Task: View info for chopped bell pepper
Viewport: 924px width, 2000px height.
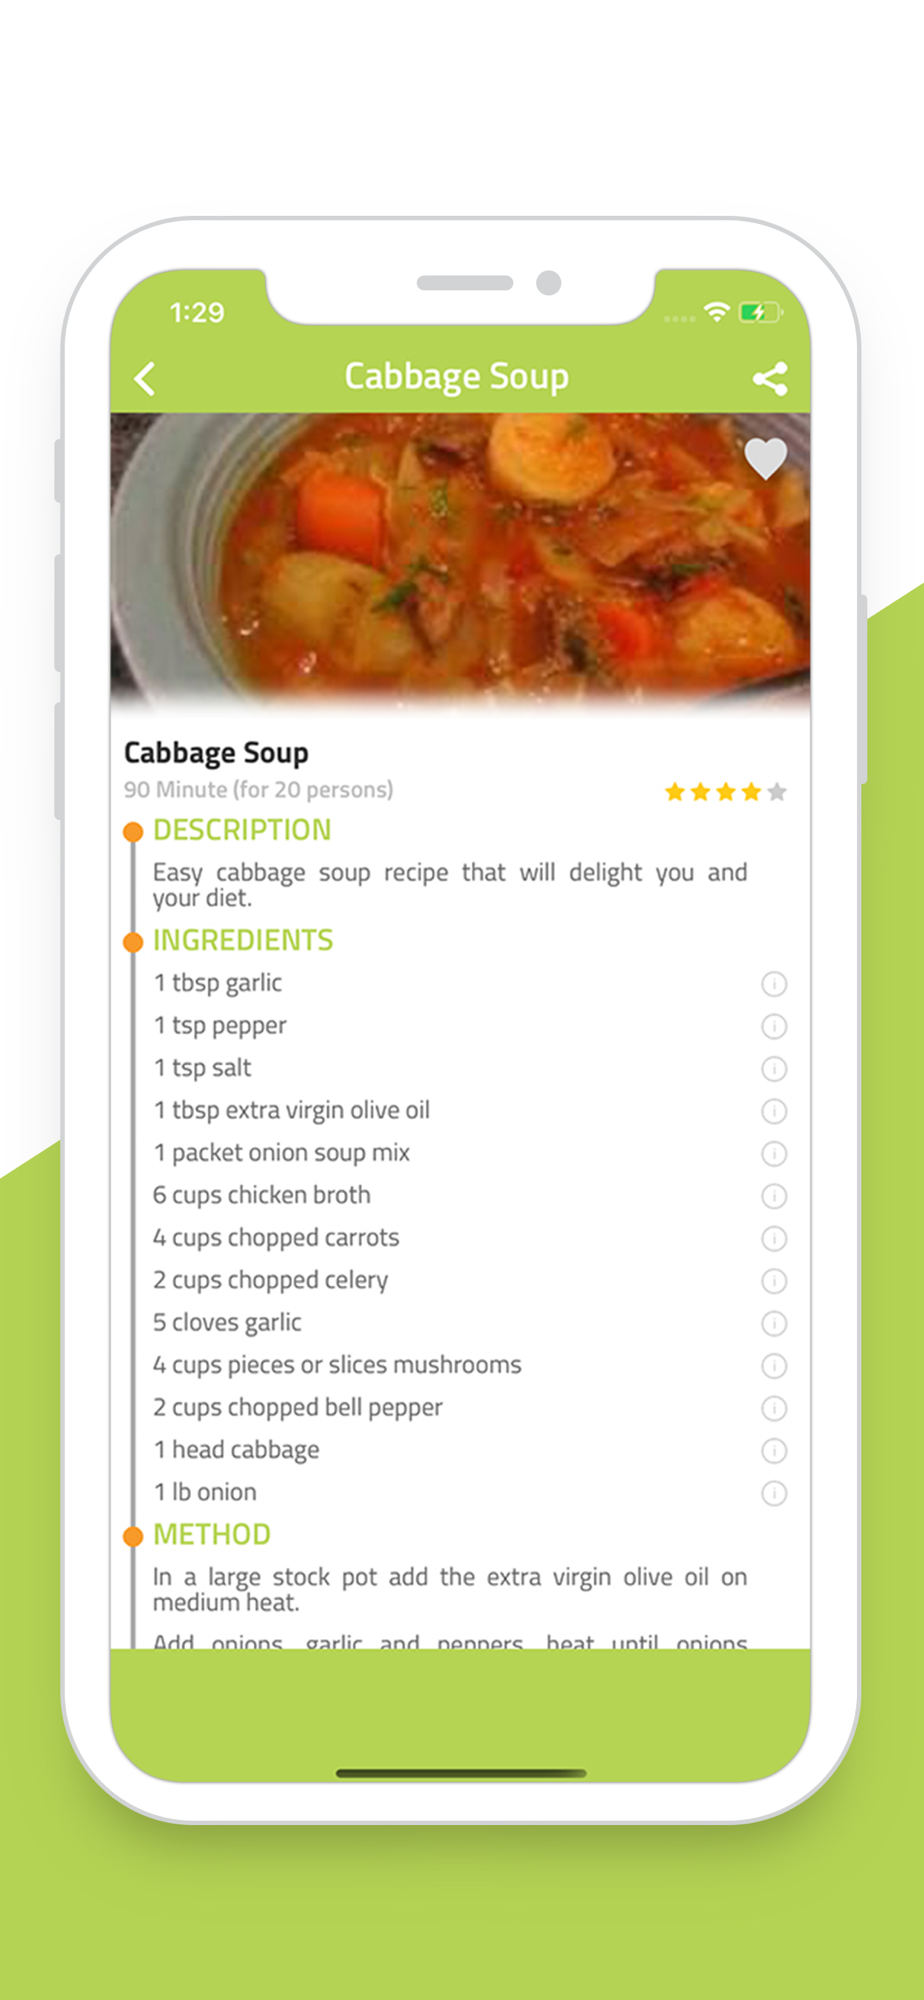Action: click(x=774, y=1409)
